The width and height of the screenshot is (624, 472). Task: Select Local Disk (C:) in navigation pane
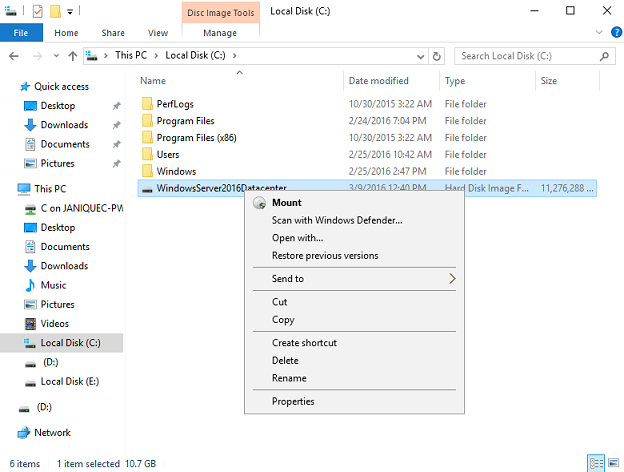[x=62, y=343]
